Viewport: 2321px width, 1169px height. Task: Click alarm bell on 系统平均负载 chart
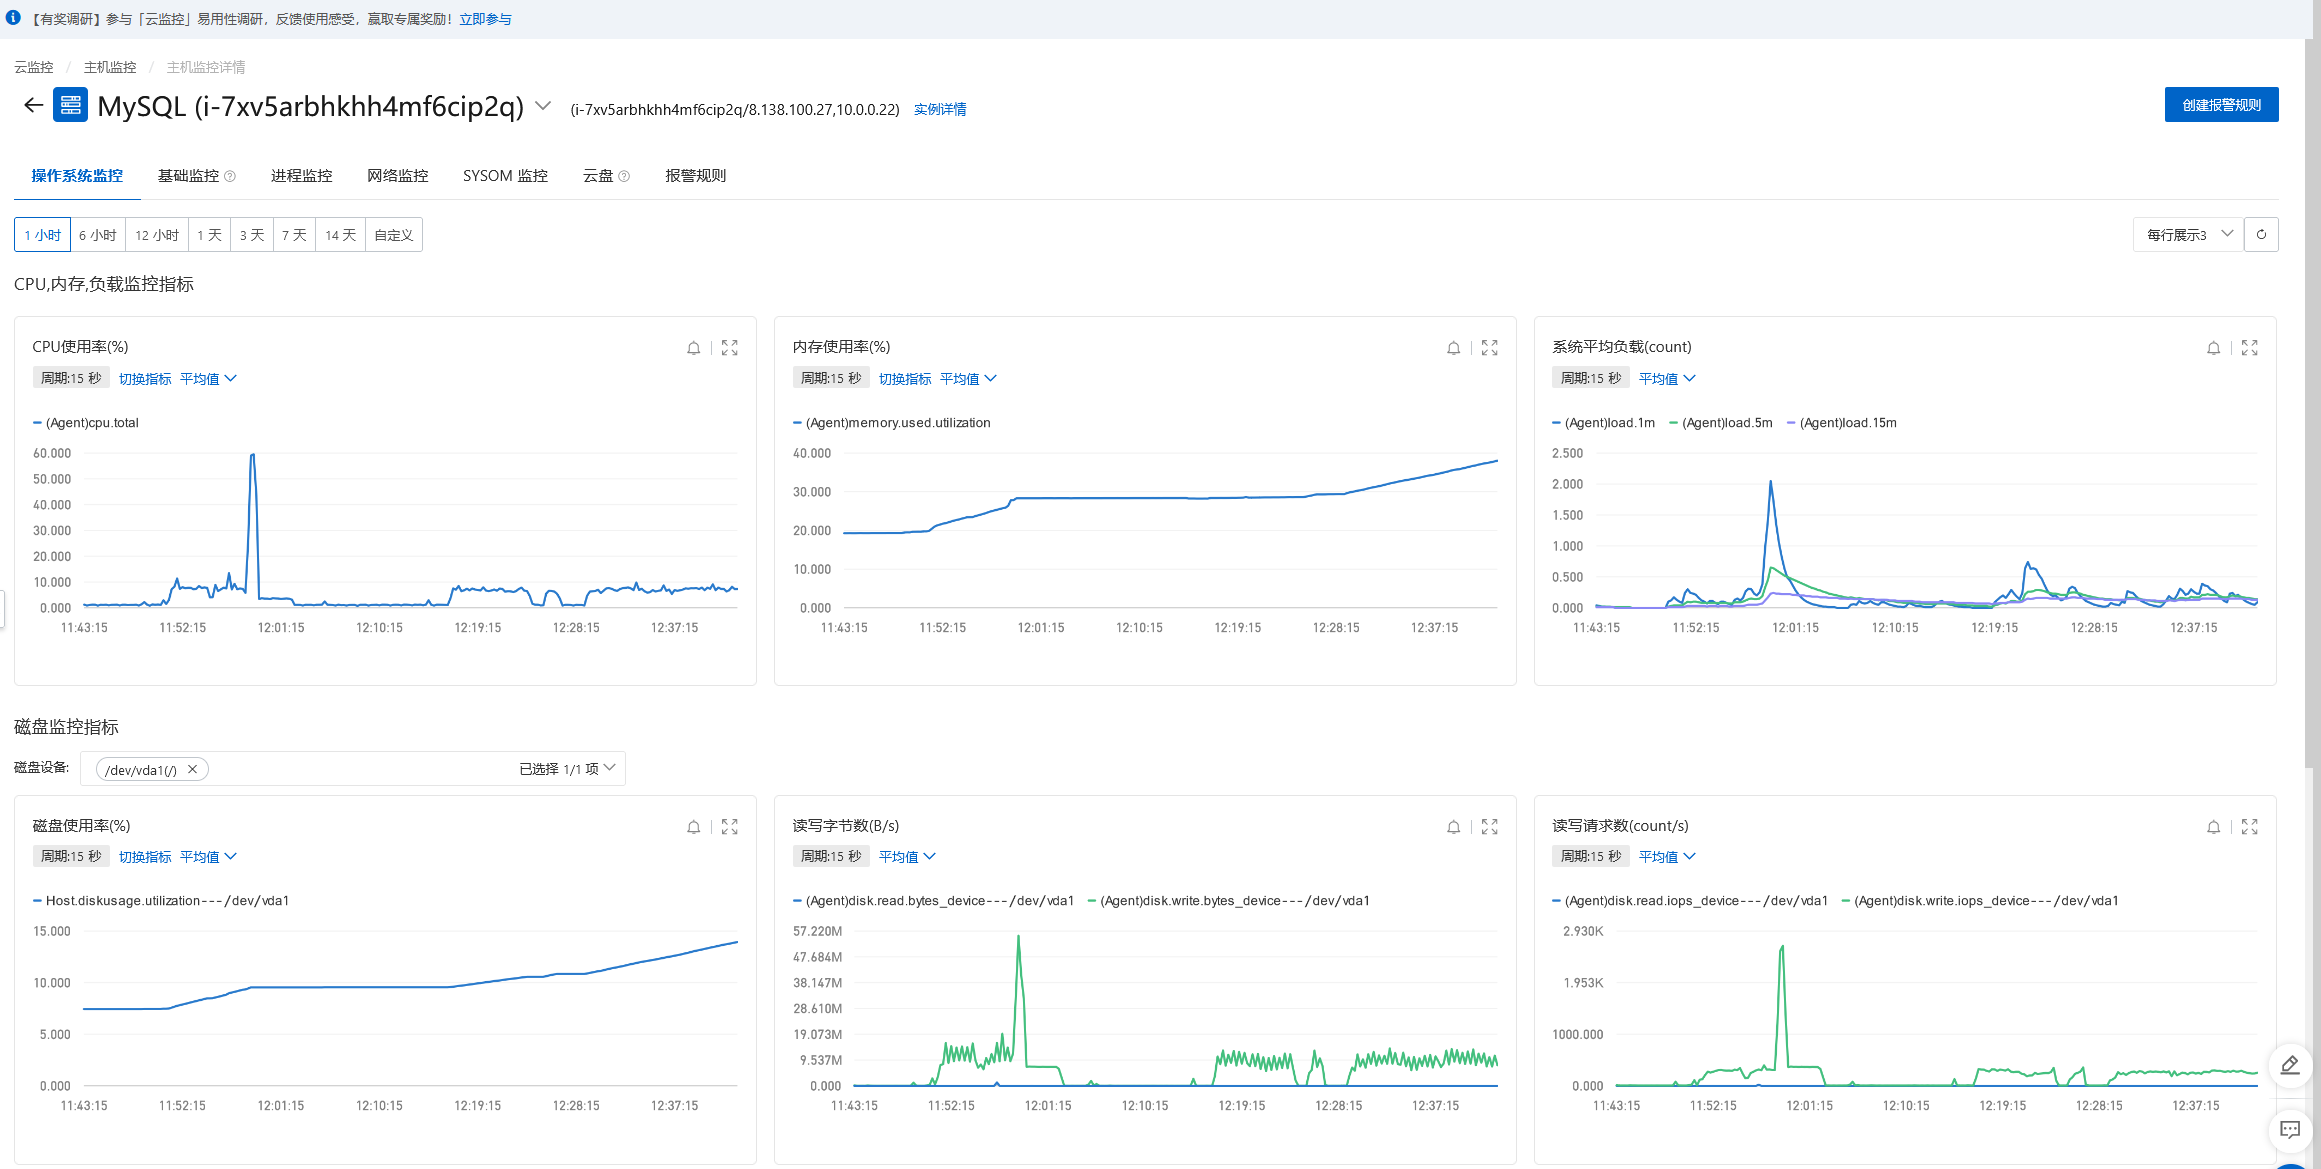[2213, 348]
